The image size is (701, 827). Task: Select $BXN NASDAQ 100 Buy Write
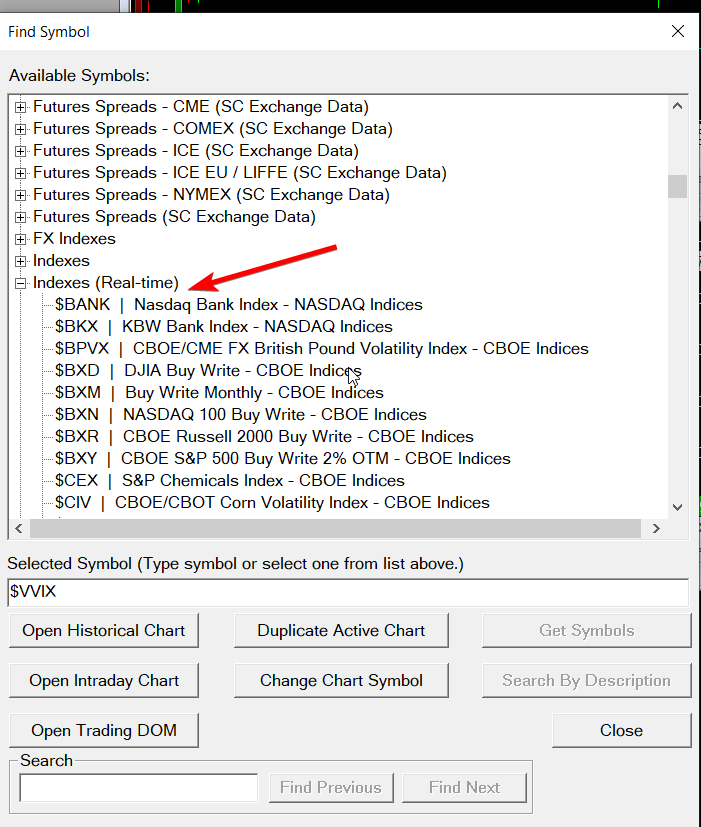(x=241, y=415)
